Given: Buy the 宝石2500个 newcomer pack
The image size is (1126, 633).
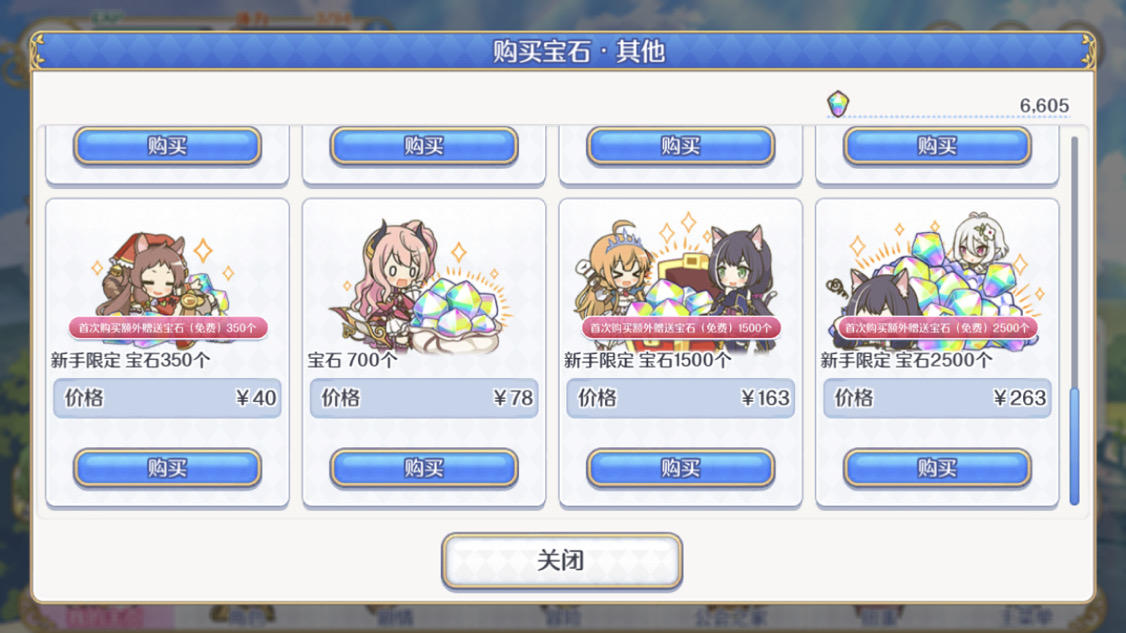Looking at the screenshot, I should click(937, 468).
